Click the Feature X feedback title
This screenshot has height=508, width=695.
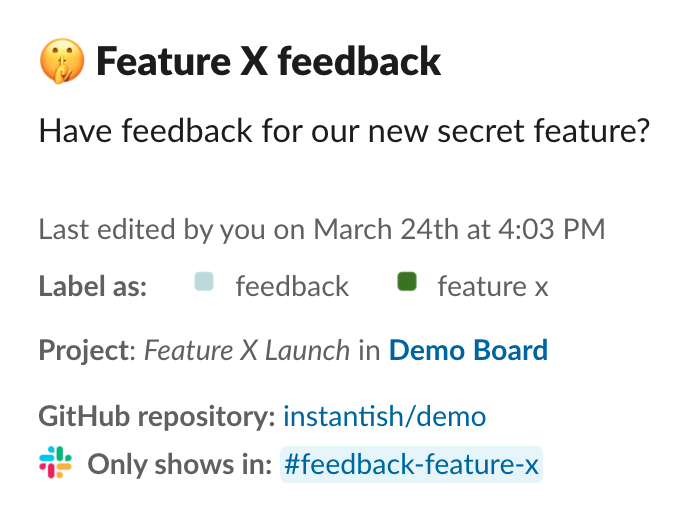[269, 62]
